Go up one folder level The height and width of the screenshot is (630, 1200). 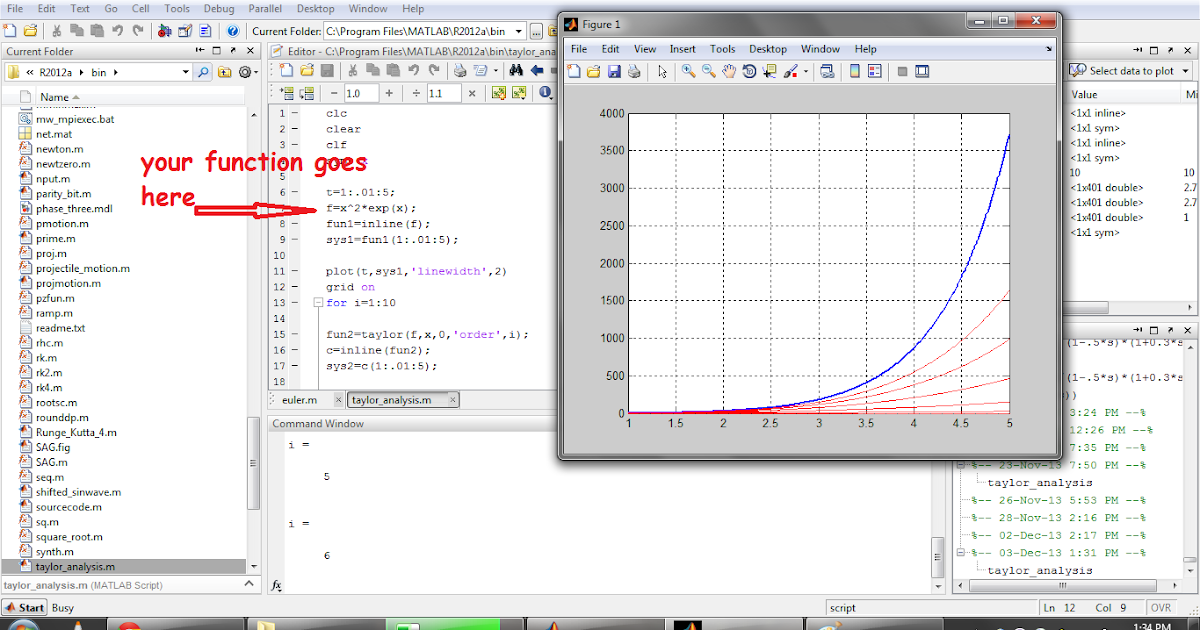[x=224, y=72]
